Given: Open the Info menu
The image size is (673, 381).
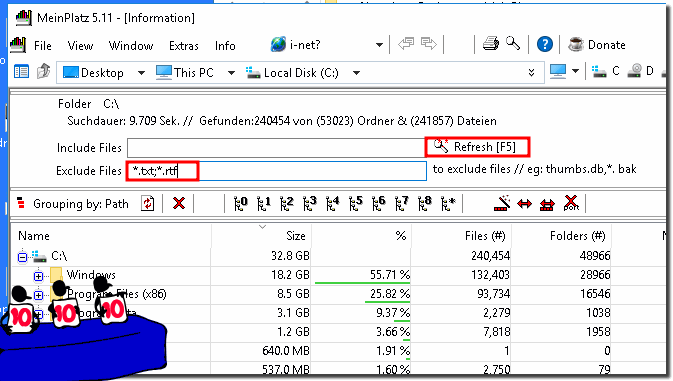Looking at the screenshot, I should coord(225,45).
